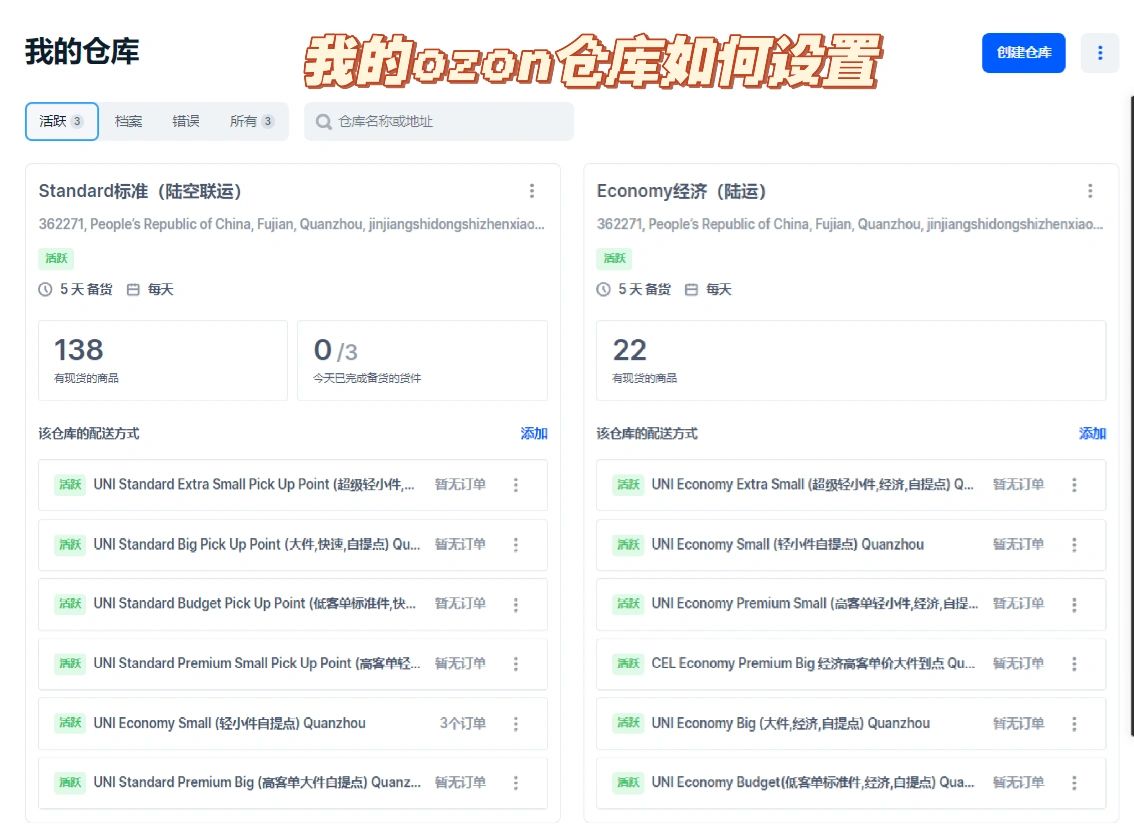
Task: Click the 该仓库的配送方式 label in Economy经济 card
Action: (647, 433)
